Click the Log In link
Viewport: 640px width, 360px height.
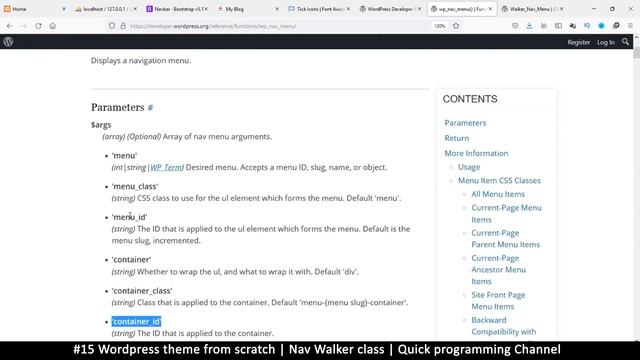tap(606, 42)
